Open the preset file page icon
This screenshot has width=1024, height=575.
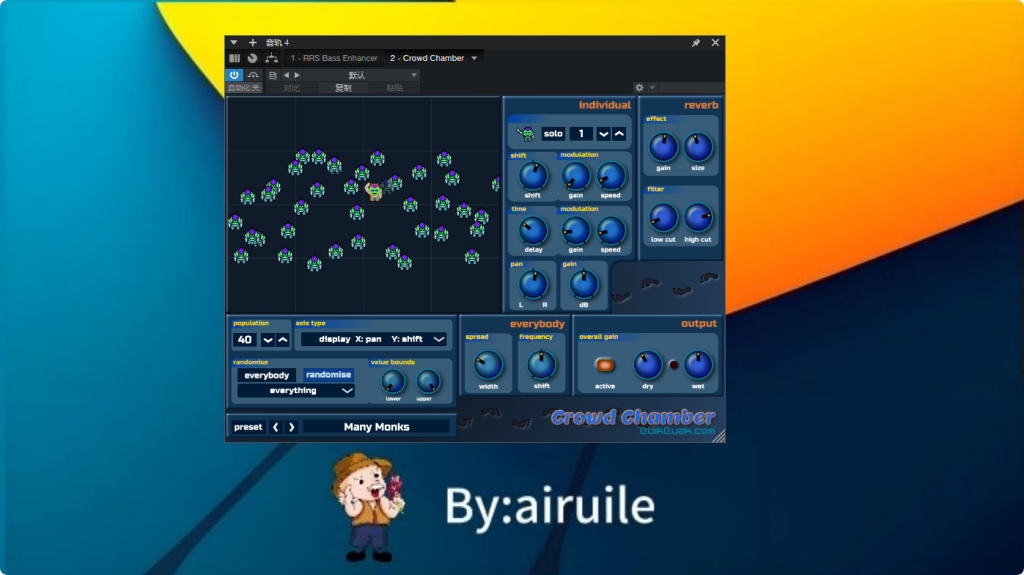pos(273,75)
